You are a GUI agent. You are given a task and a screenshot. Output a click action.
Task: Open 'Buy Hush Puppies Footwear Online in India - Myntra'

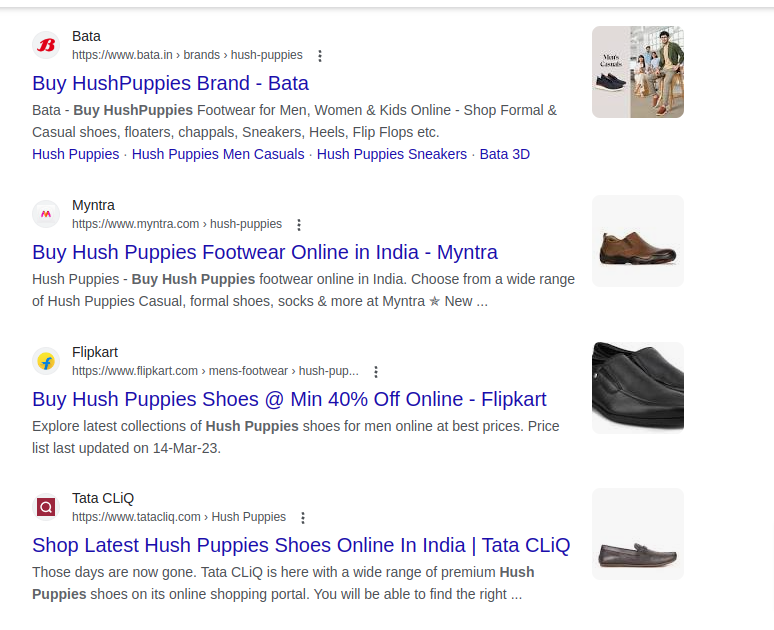(265, 252)
